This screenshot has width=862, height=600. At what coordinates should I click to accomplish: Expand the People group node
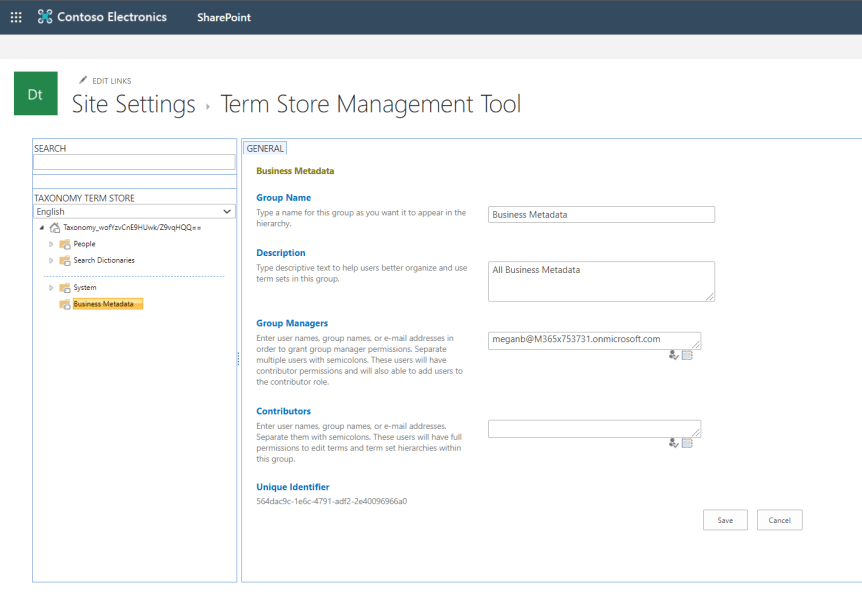point(51,244)
